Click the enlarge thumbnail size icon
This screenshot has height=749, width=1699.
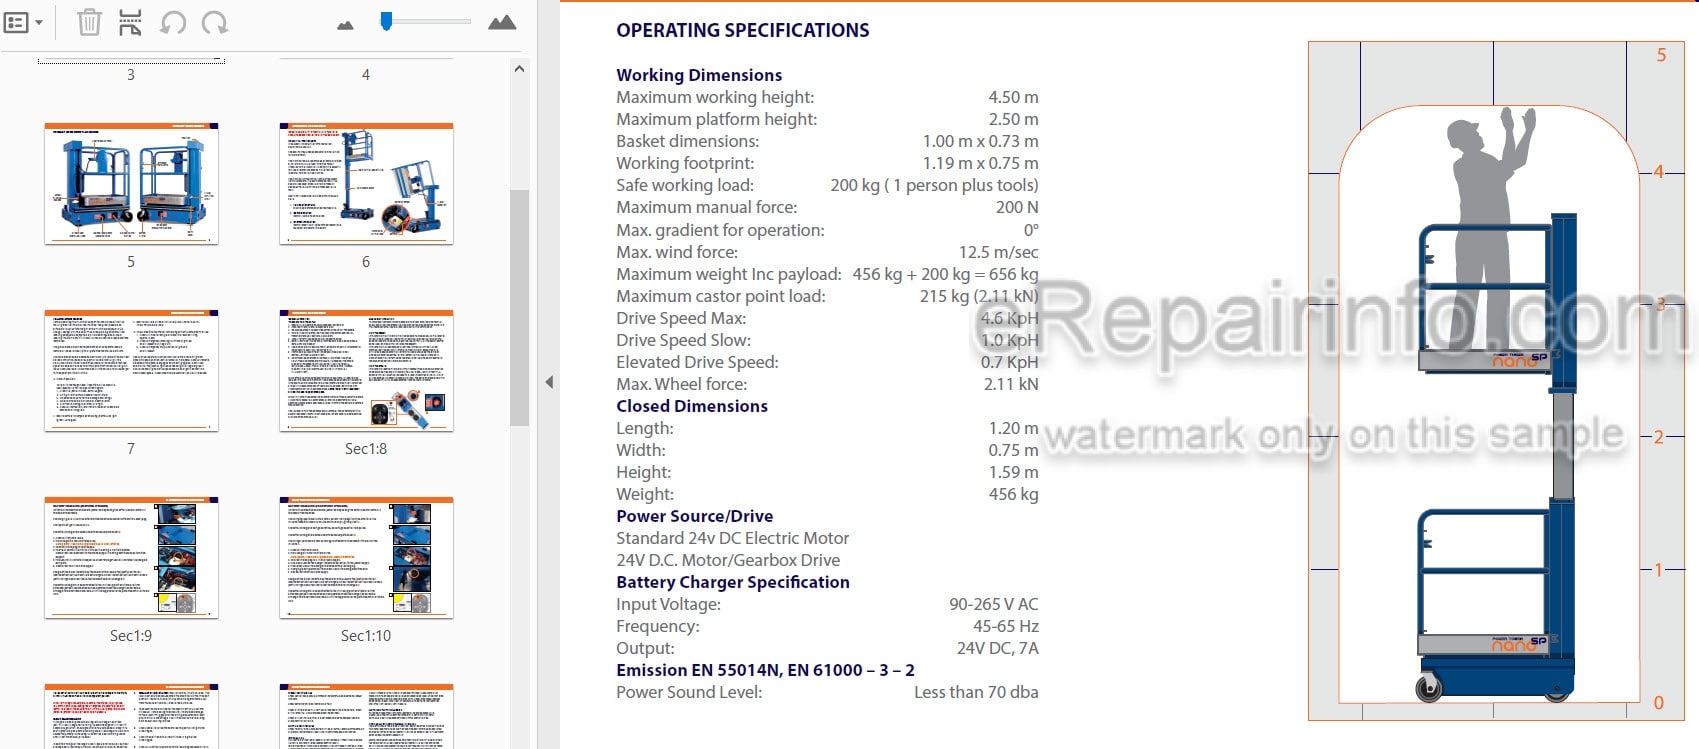(x=502, y=22)
